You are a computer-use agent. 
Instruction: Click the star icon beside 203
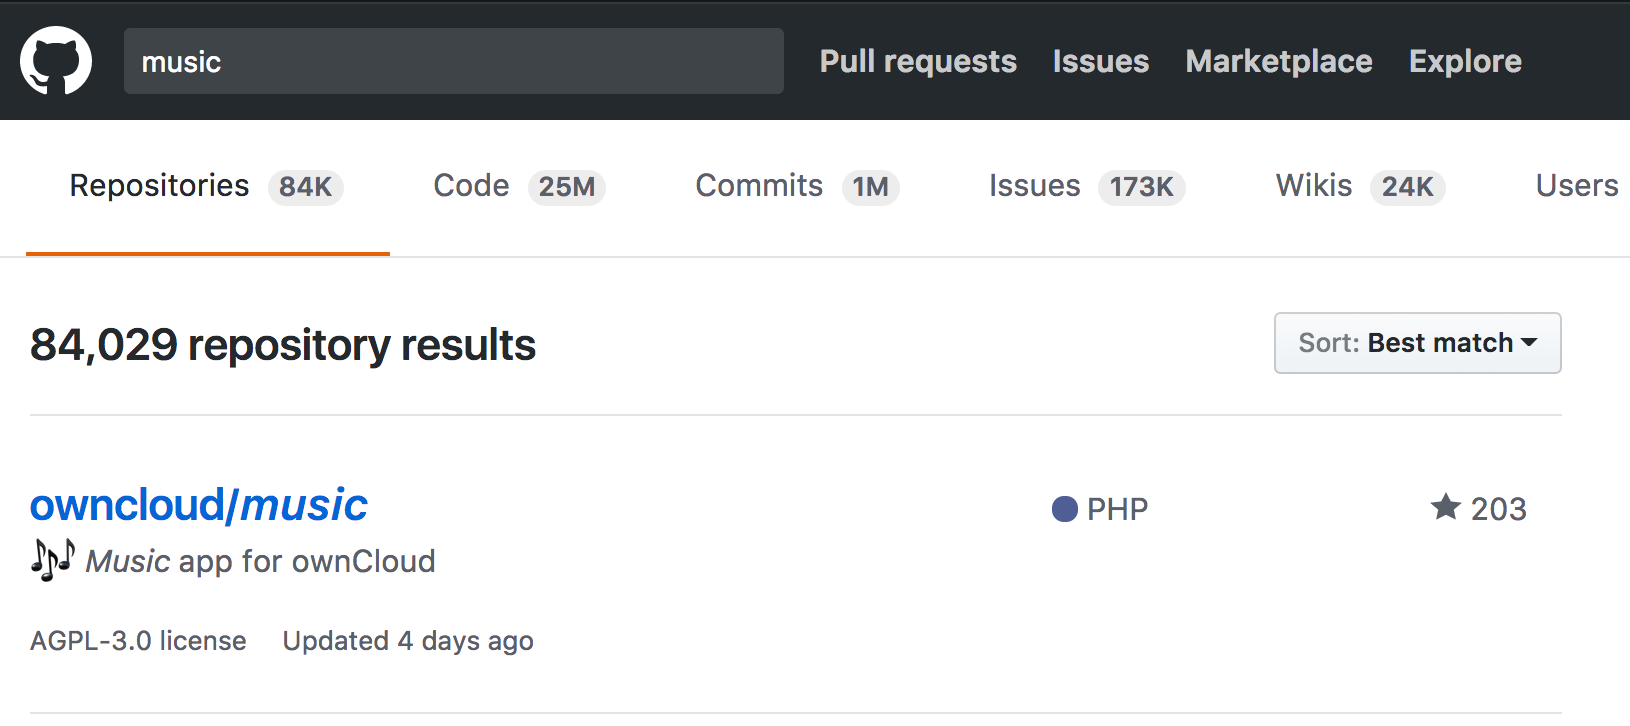tap(1445, 507)
